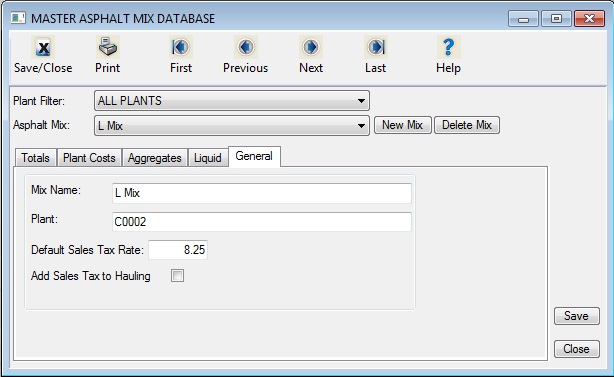
Task: Click the application icon in title bar
Action: click(x=18, y=18)
